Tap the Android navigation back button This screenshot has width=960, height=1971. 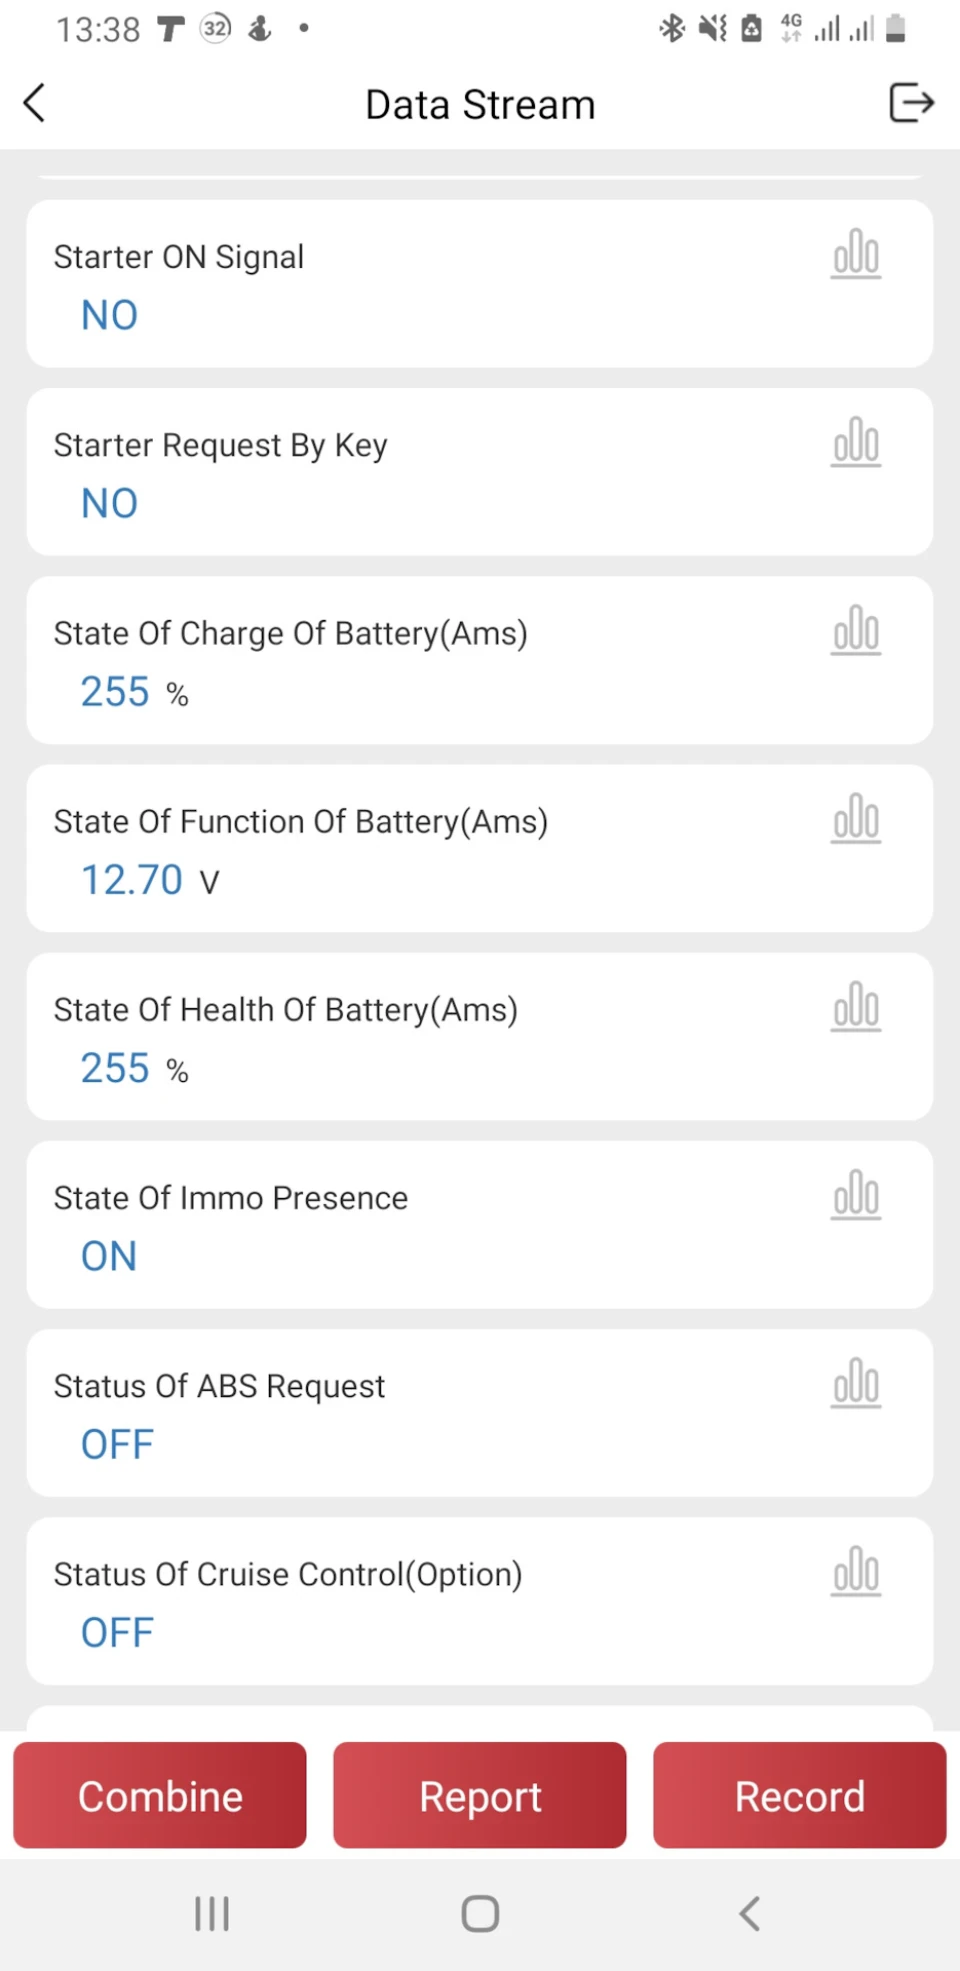(750, 1914)
